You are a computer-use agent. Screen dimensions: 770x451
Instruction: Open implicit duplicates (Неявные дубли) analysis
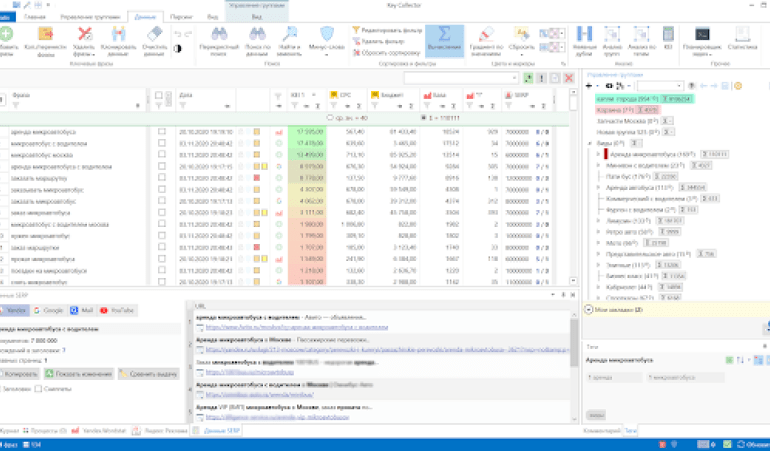tap(584, 41)
